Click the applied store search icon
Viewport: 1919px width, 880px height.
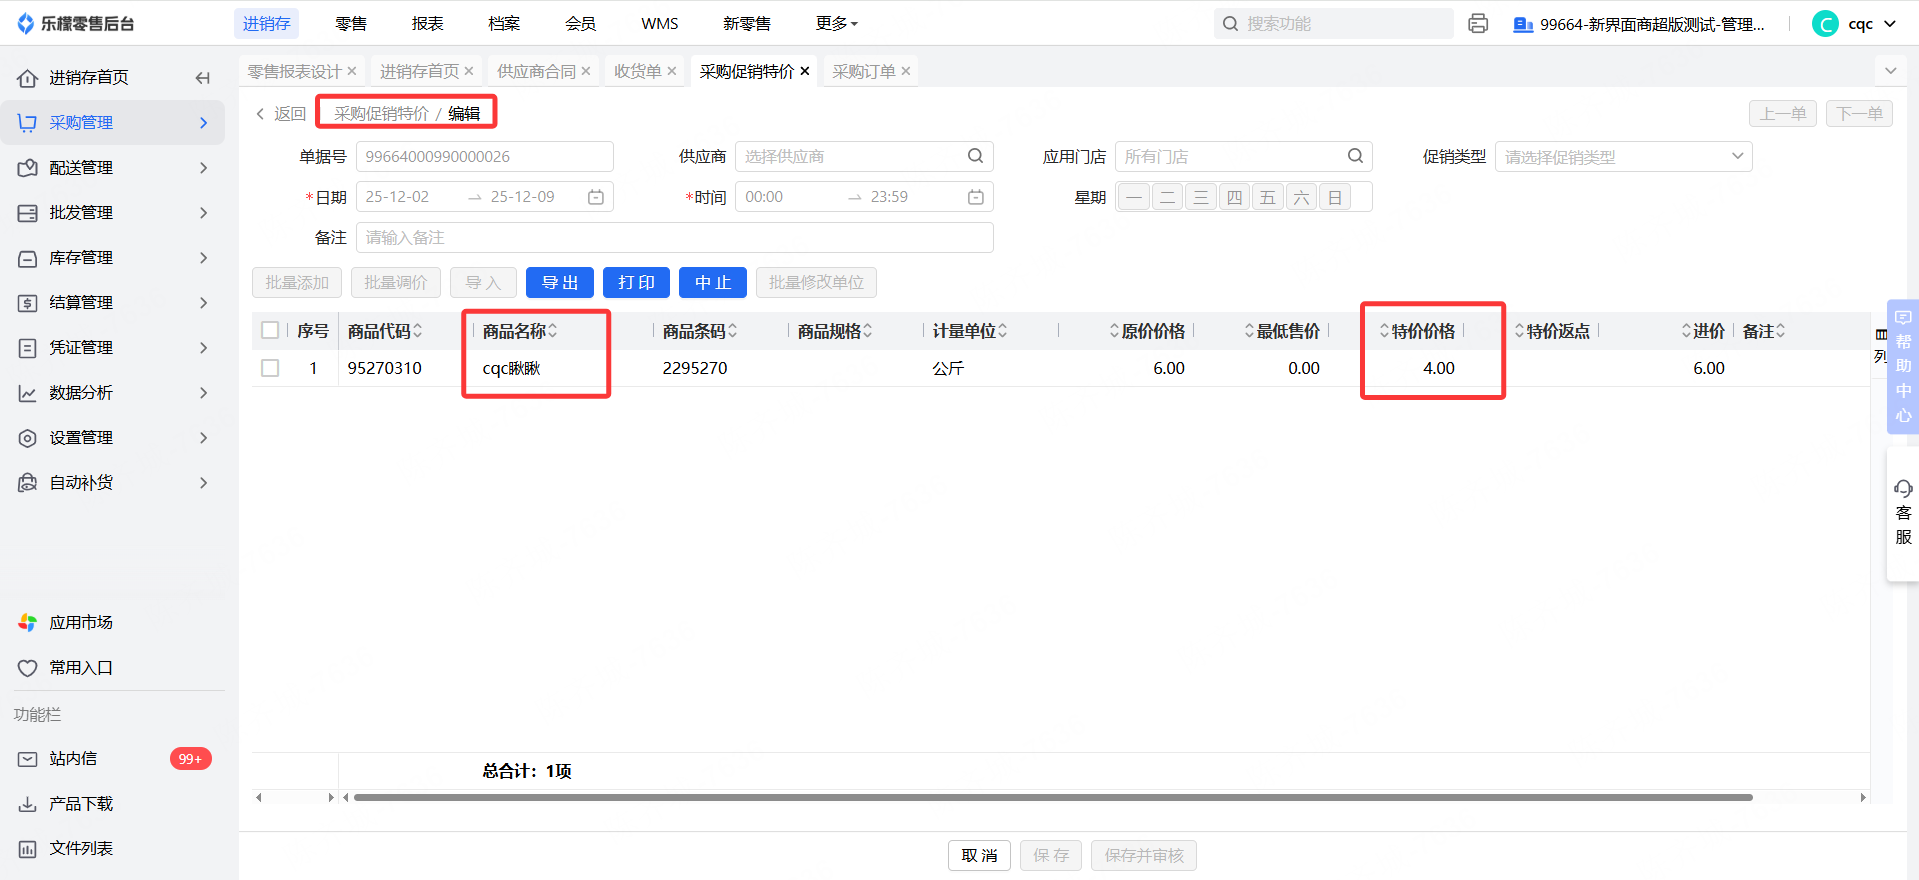tap(1355, 156)
